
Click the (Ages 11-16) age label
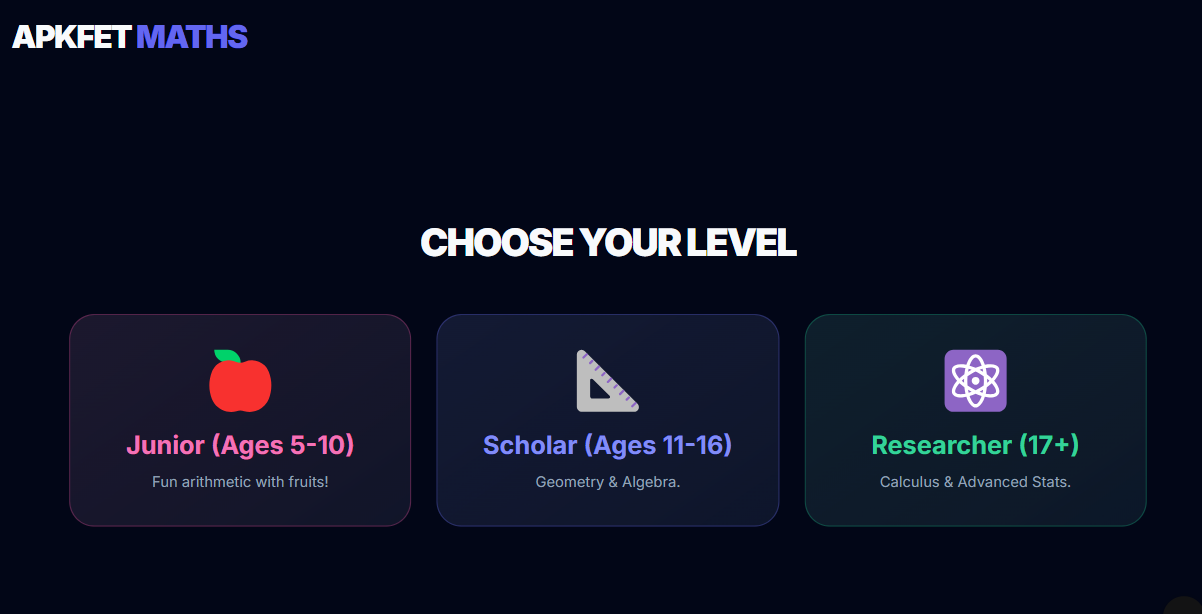[658, 445]
